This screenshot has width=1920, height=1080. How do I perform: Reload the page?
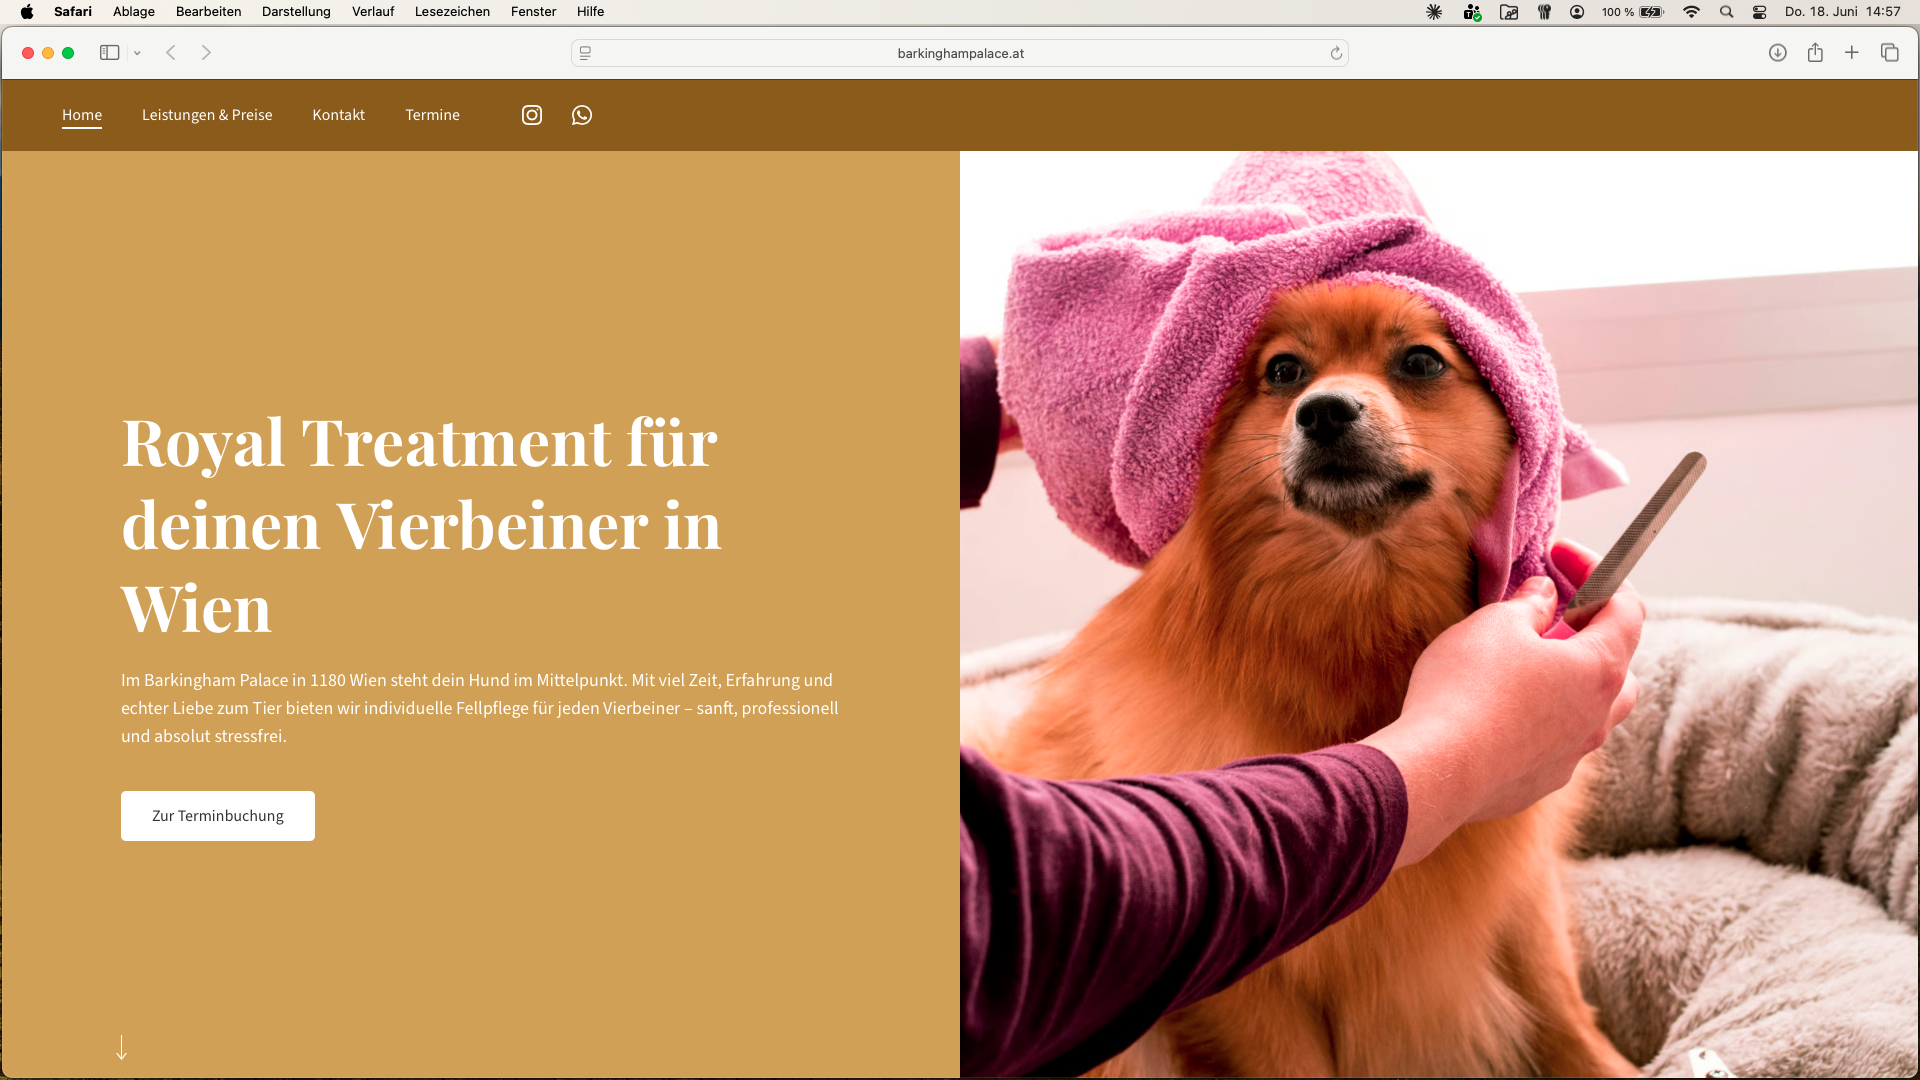click(1336, 53)
